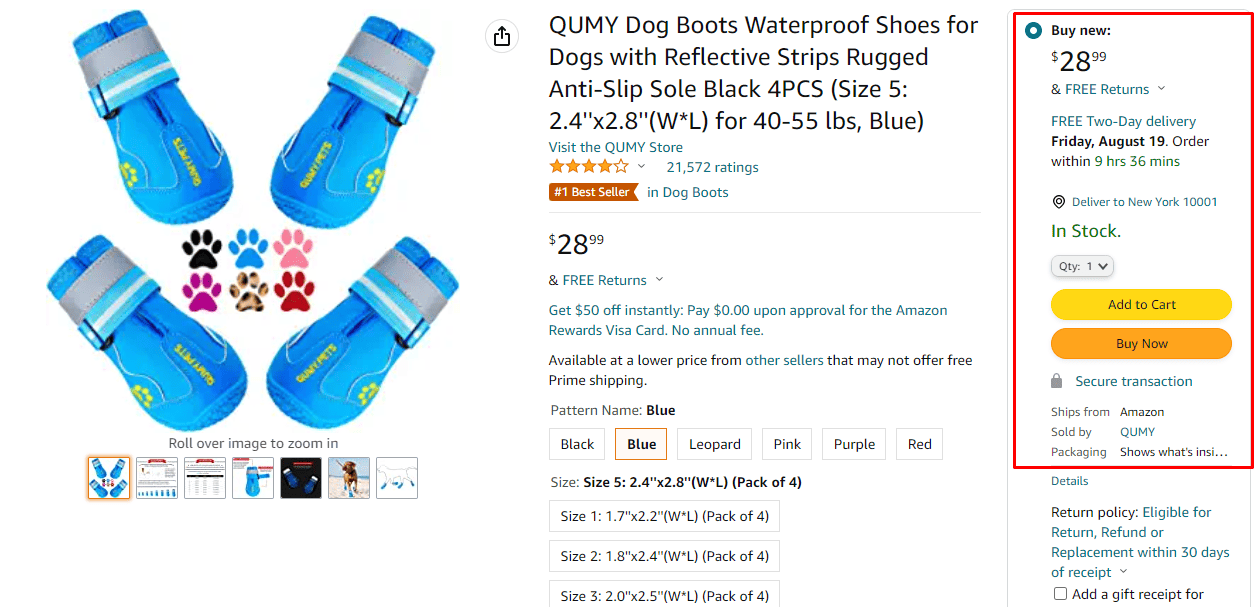This screenshot has width=1260, height=607.
Task: Check the Add a gift receipt box
Action: click(1060, 594)
